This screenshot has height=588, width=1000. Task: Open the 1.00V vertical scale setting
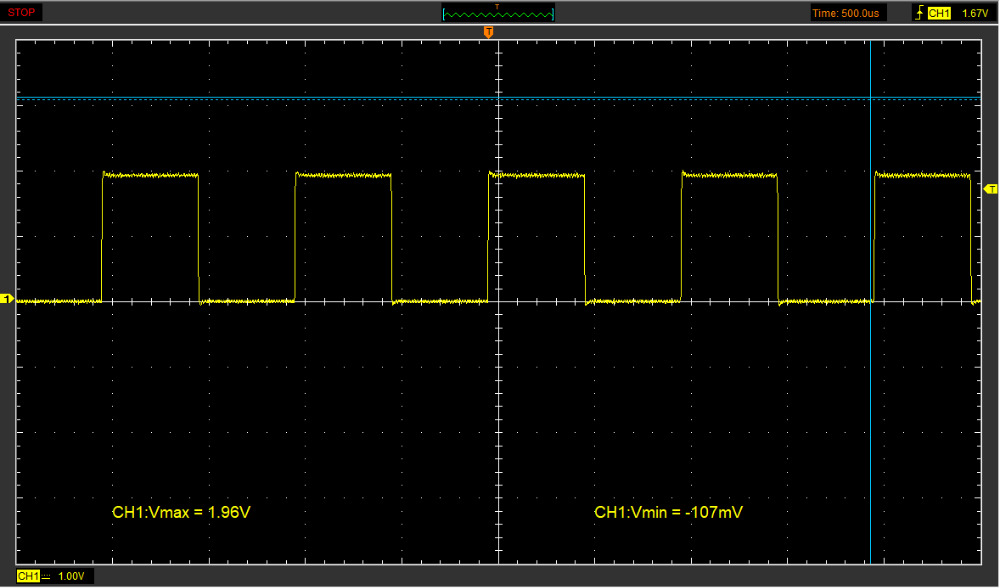pyautogui.click(x=72, y=577)
